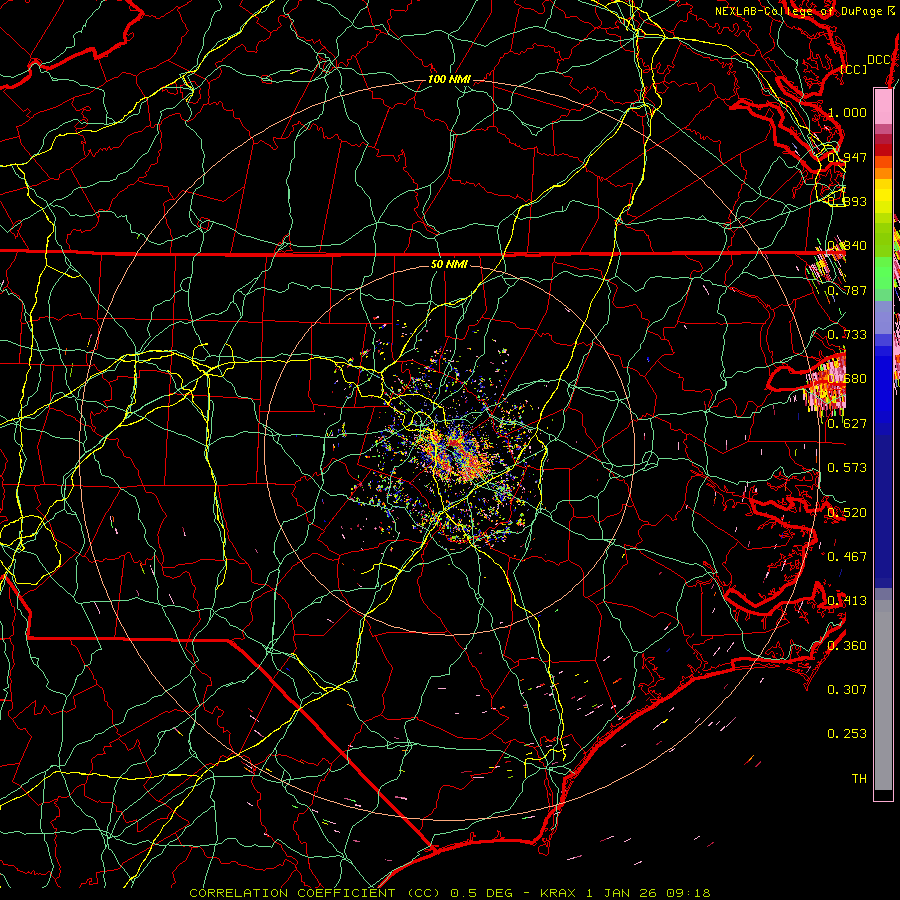The width and height of the screenshot is (900, 900).
Task: Click the [CC] label above the color scale
Action: (x=854, y=69)
